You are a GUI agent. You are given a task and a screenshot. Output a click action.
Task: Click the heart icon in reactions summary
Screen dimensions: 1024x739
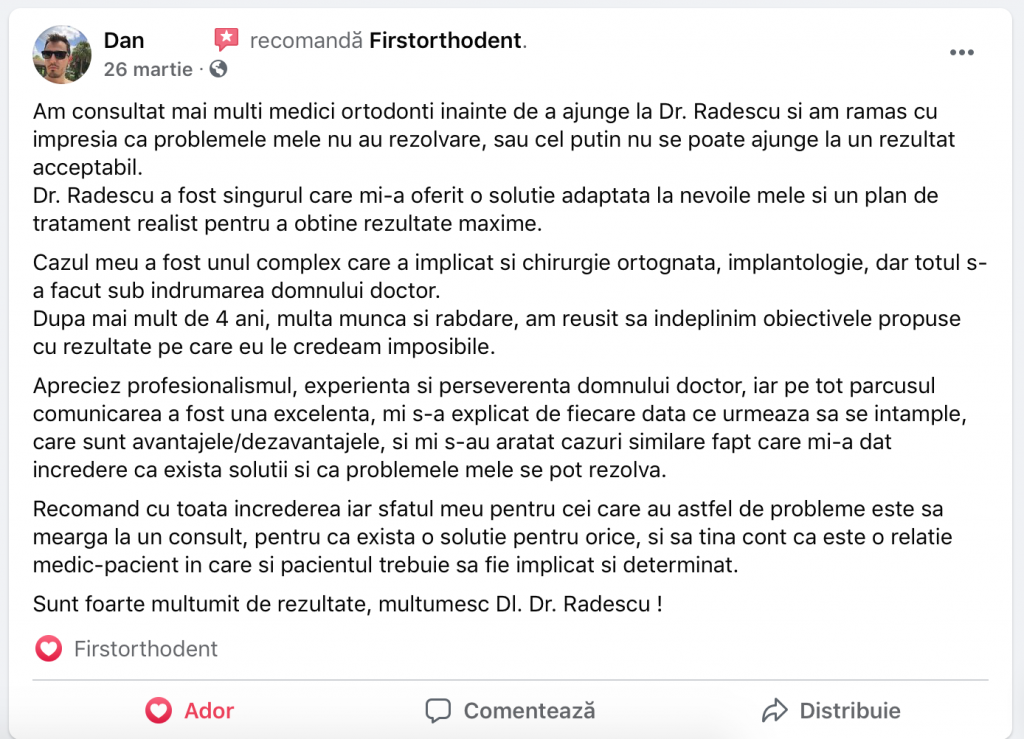[48, 649]
